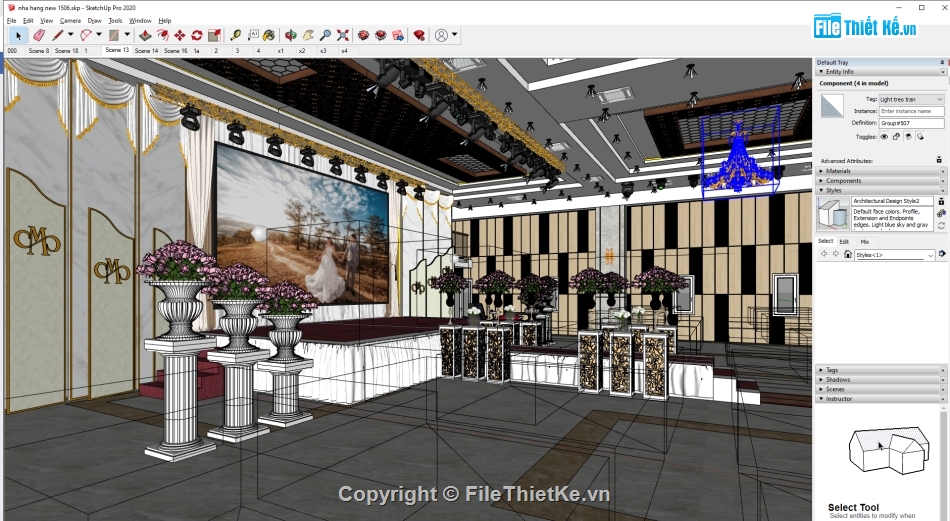The image size is (950, 521).
Task: Open the Arc tool dropdown arrow
Action: tap(99, 35)
